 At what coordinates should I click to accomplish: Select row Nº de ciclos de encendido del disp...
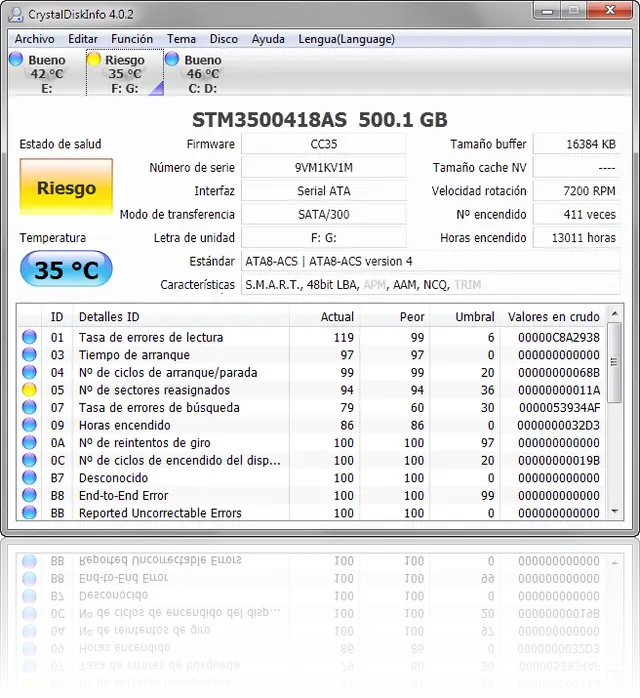tap(311, 460)
